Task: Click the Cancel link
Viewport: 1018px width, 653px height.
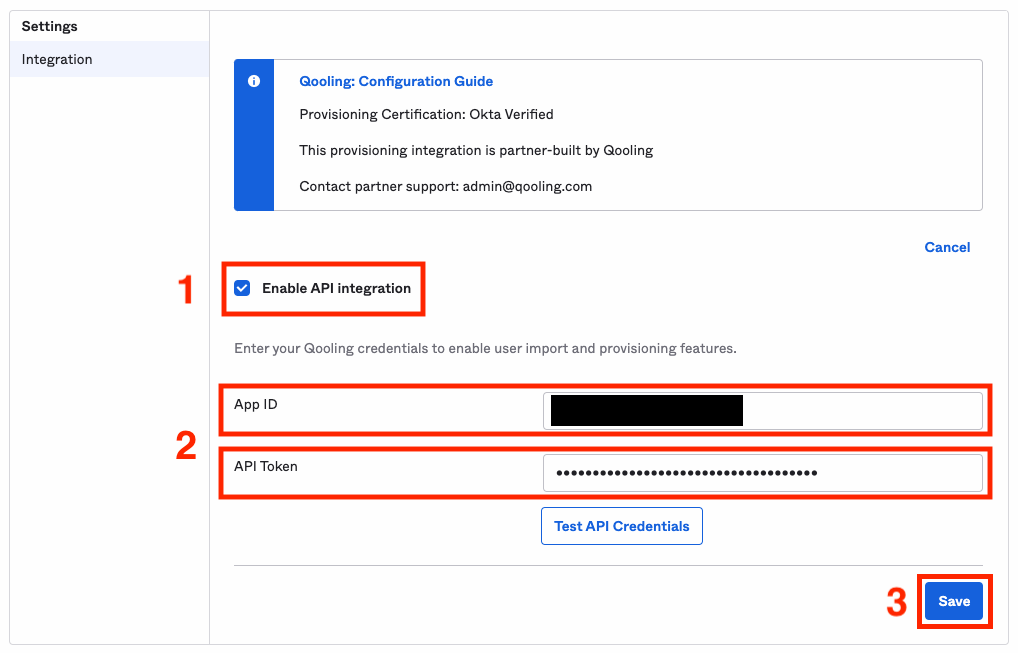Action: pyautogui.click(x=947, y=247)
